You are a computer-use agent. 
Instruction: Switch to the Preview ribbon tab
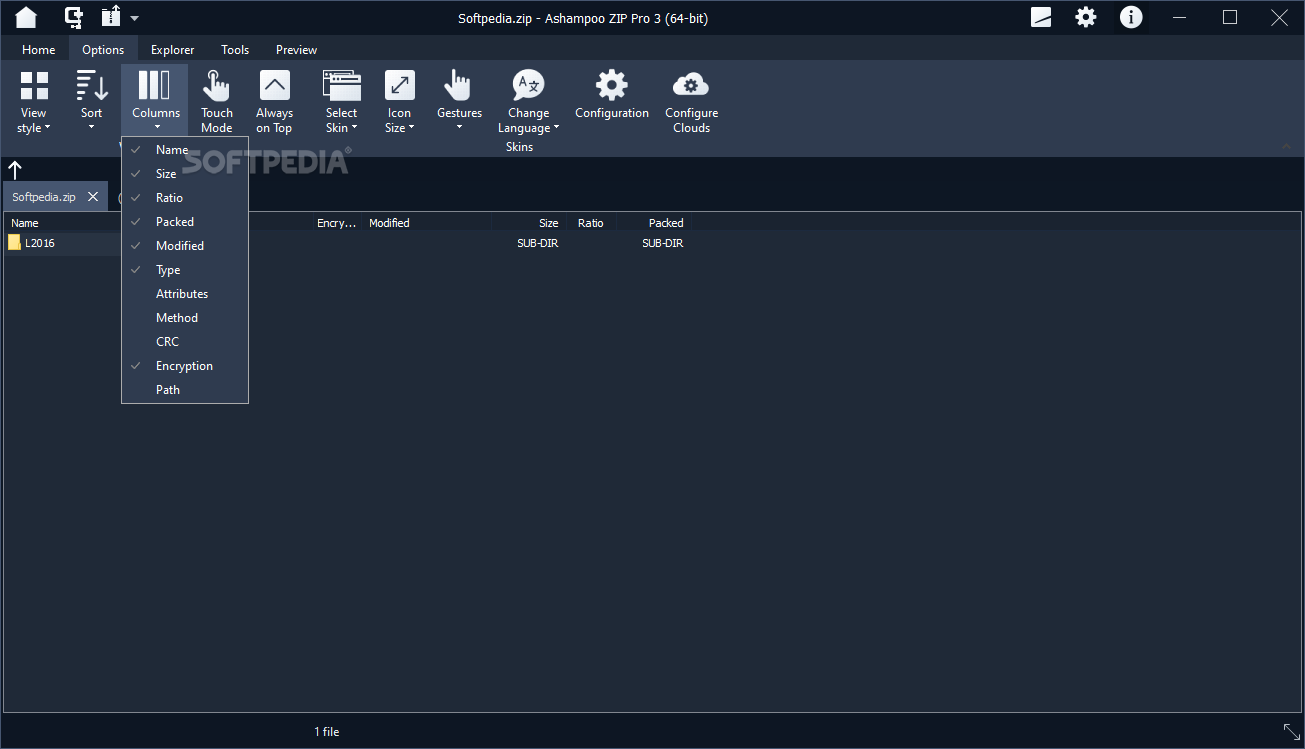click(x=296, y=49)
